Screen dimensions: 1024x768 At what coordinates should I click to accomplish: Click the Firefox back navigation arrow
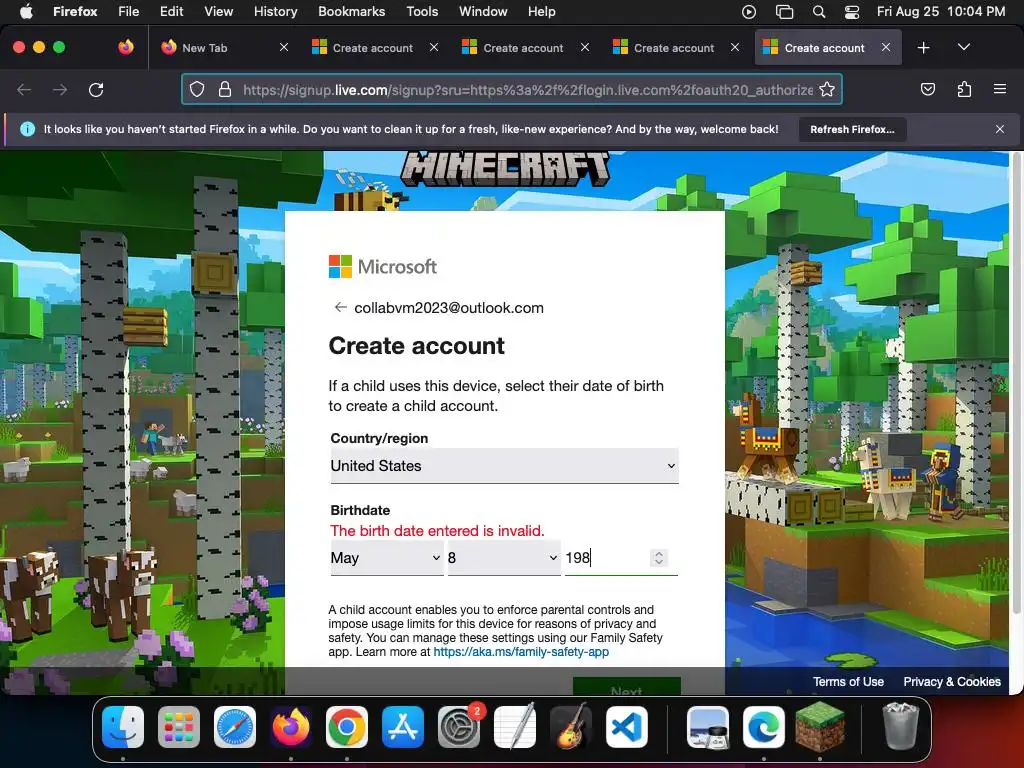pos(24,89)
